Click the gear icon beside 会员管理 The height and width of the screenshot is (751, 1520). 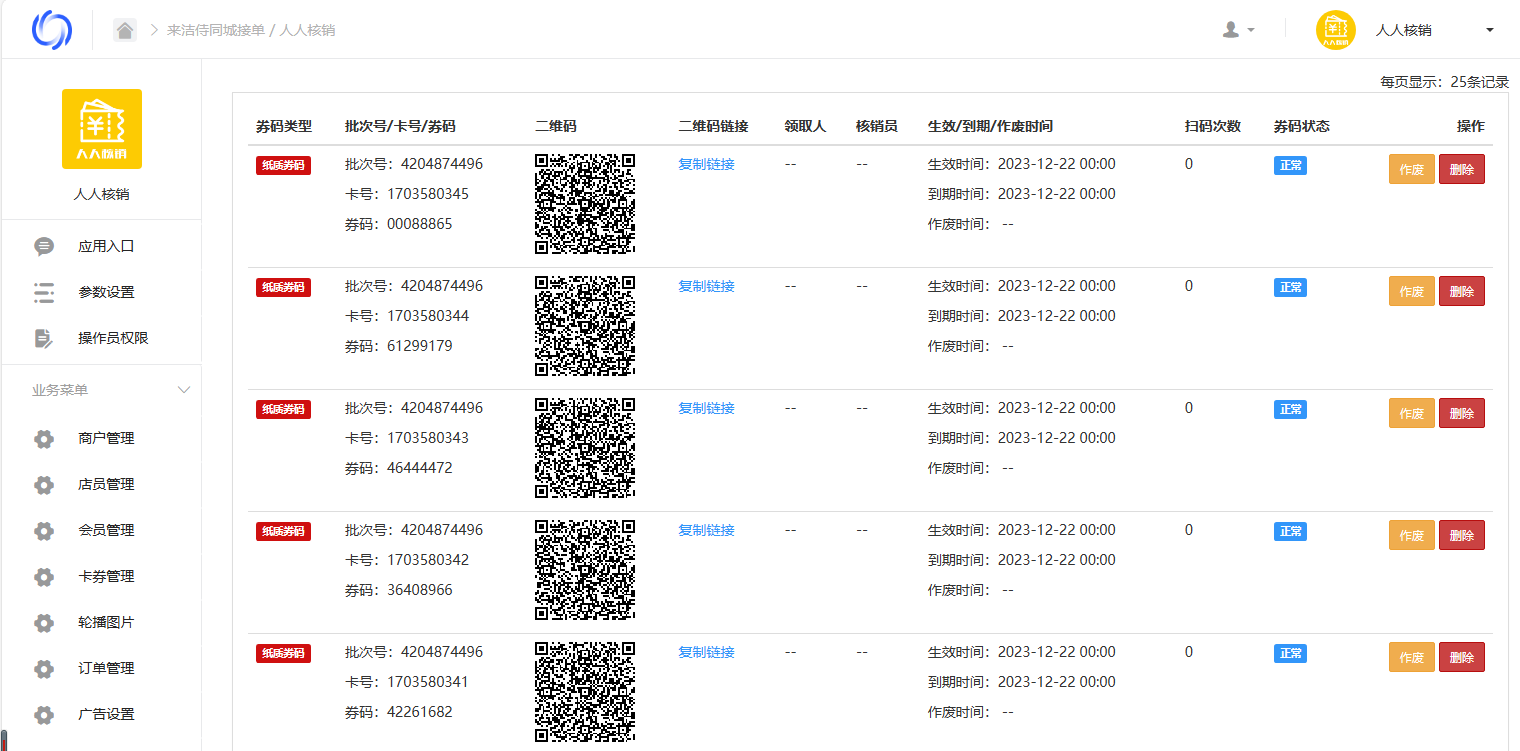tap(44, 530)
